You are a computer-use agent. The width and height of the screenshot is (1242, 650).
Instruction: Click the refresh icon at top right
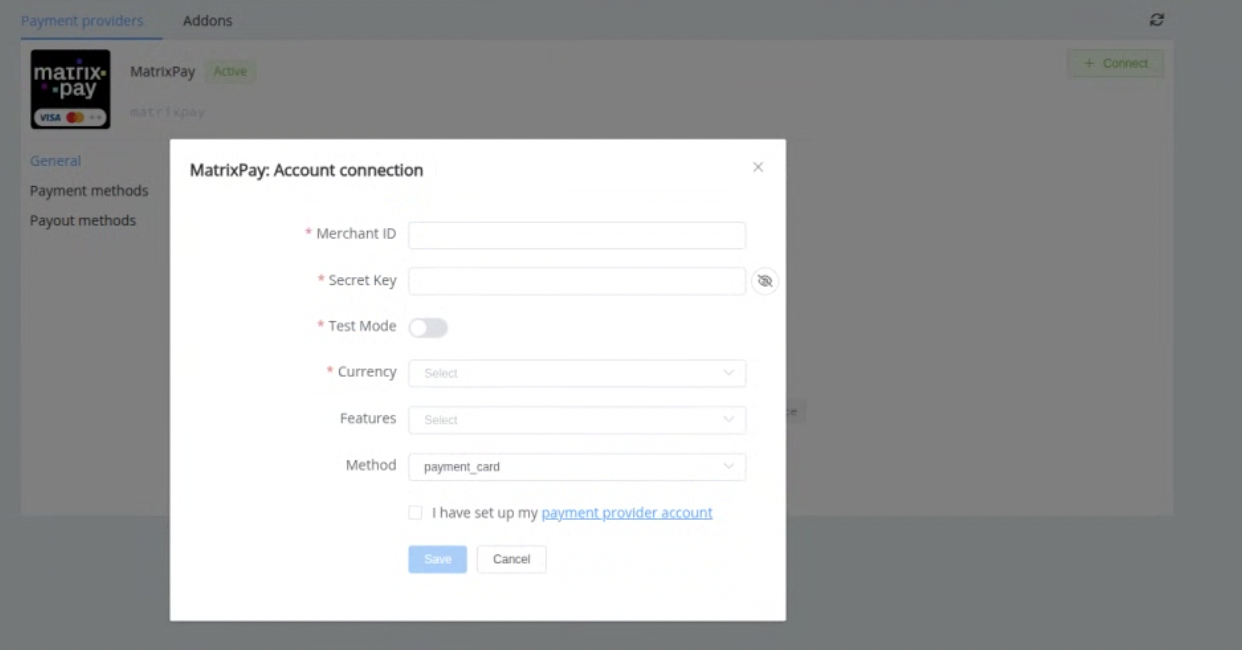[x=1157, y=20]
